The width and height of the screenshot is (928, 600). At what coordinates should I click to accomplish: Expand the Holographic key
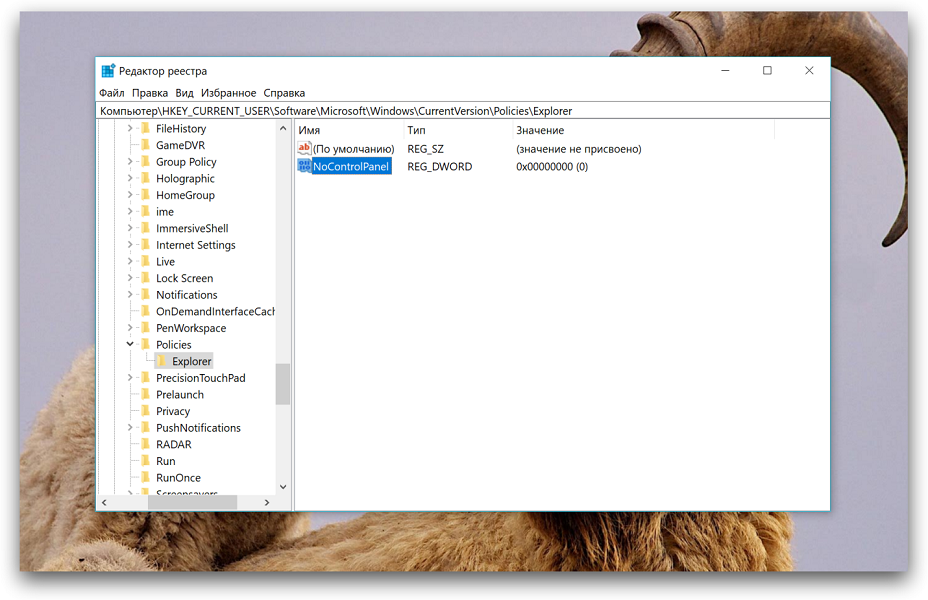click(x=130, y=178)
